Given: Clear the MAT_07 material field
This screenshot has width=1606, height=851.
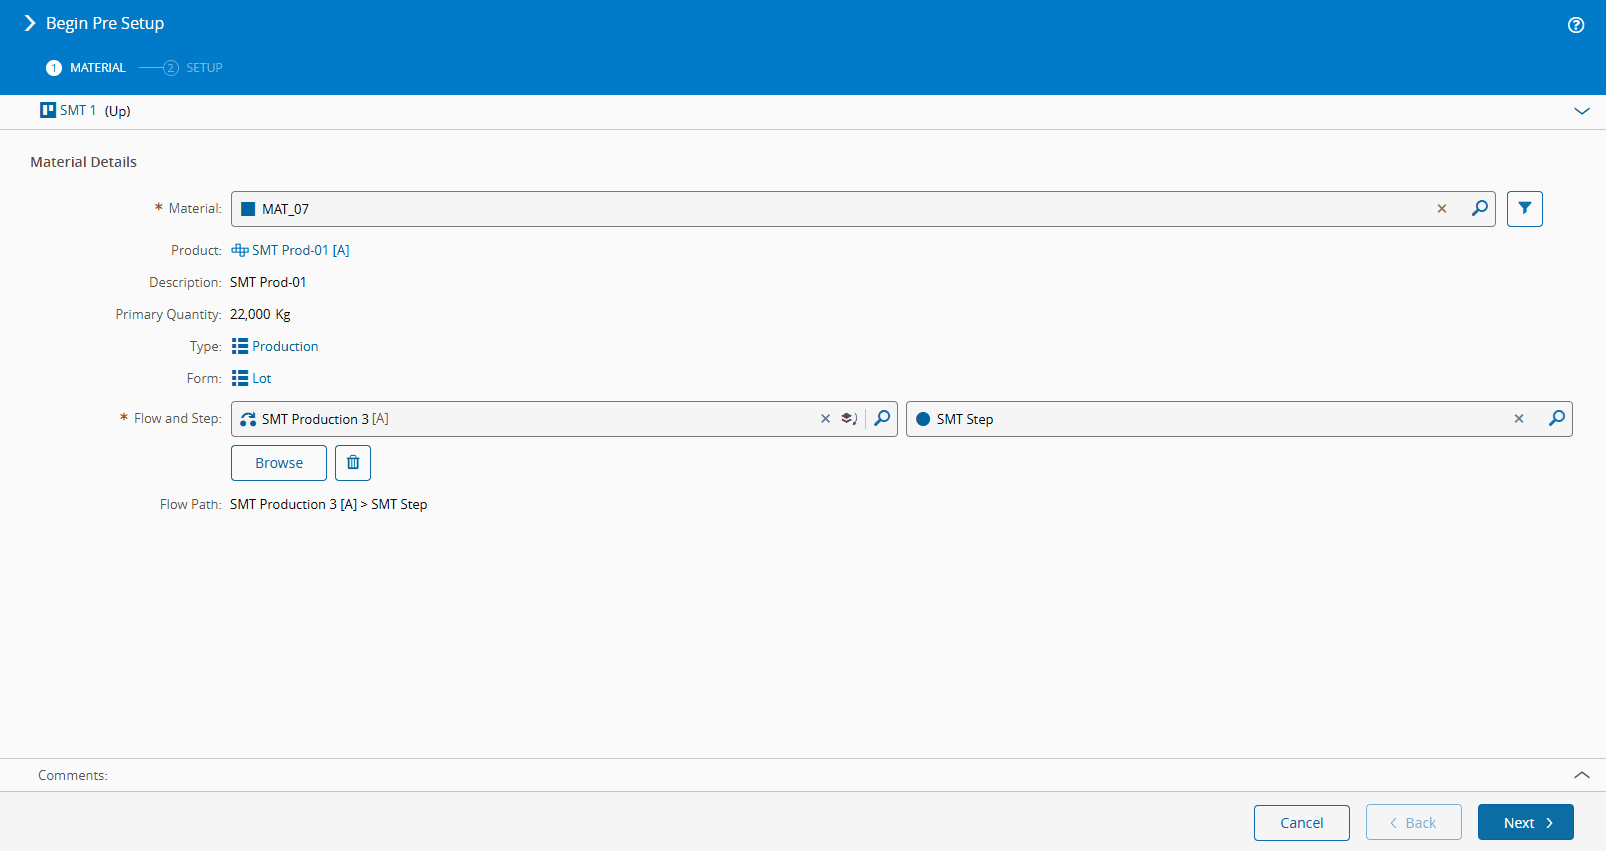Looking at the screenshot, I should coord(1442,209).
